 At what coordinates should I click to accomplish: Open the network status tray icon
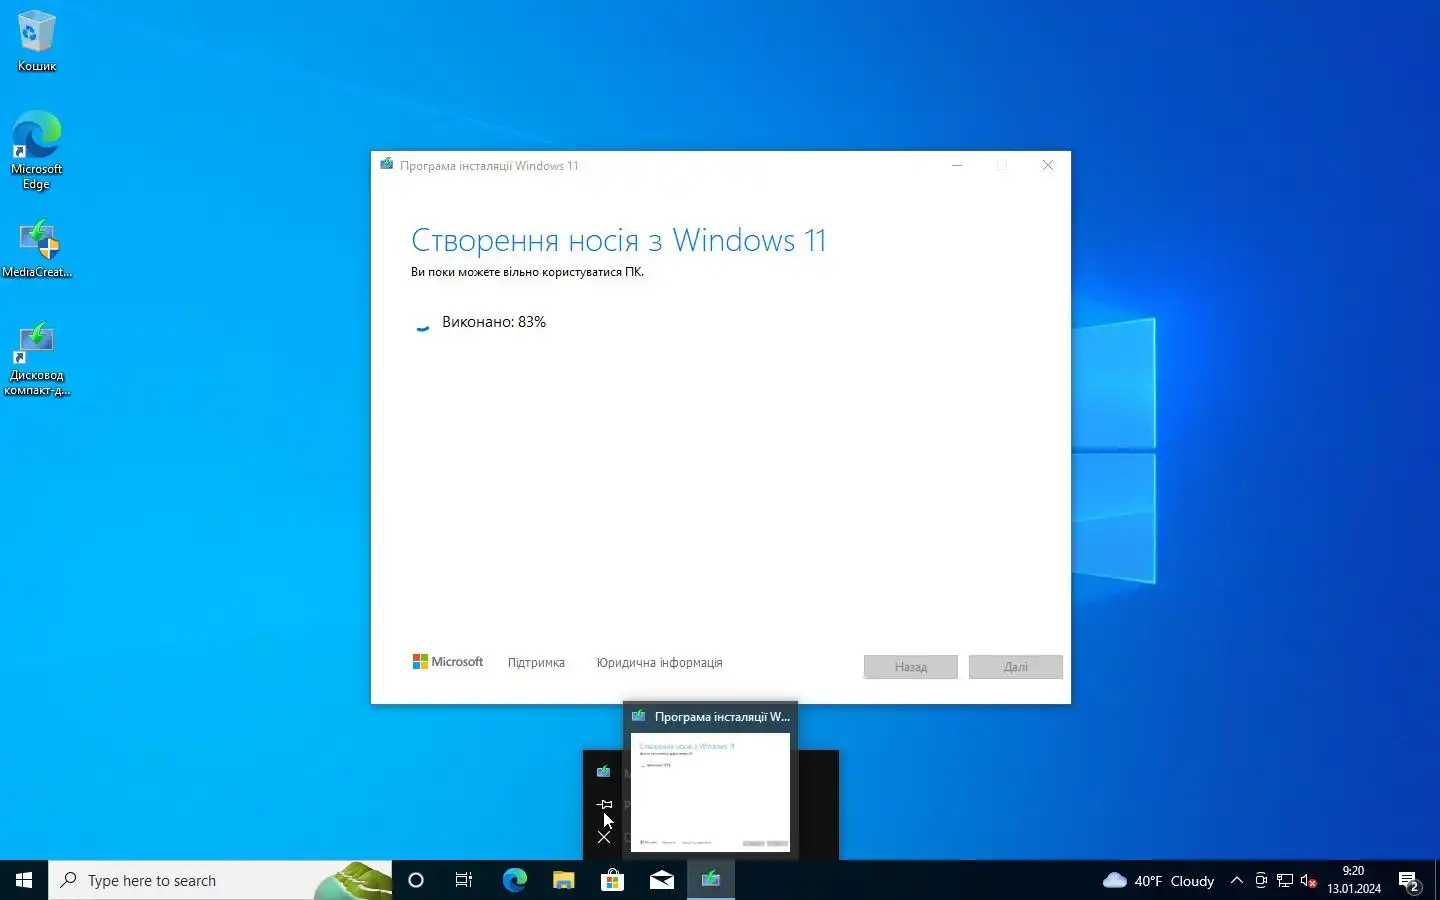tap(1285, 880)
